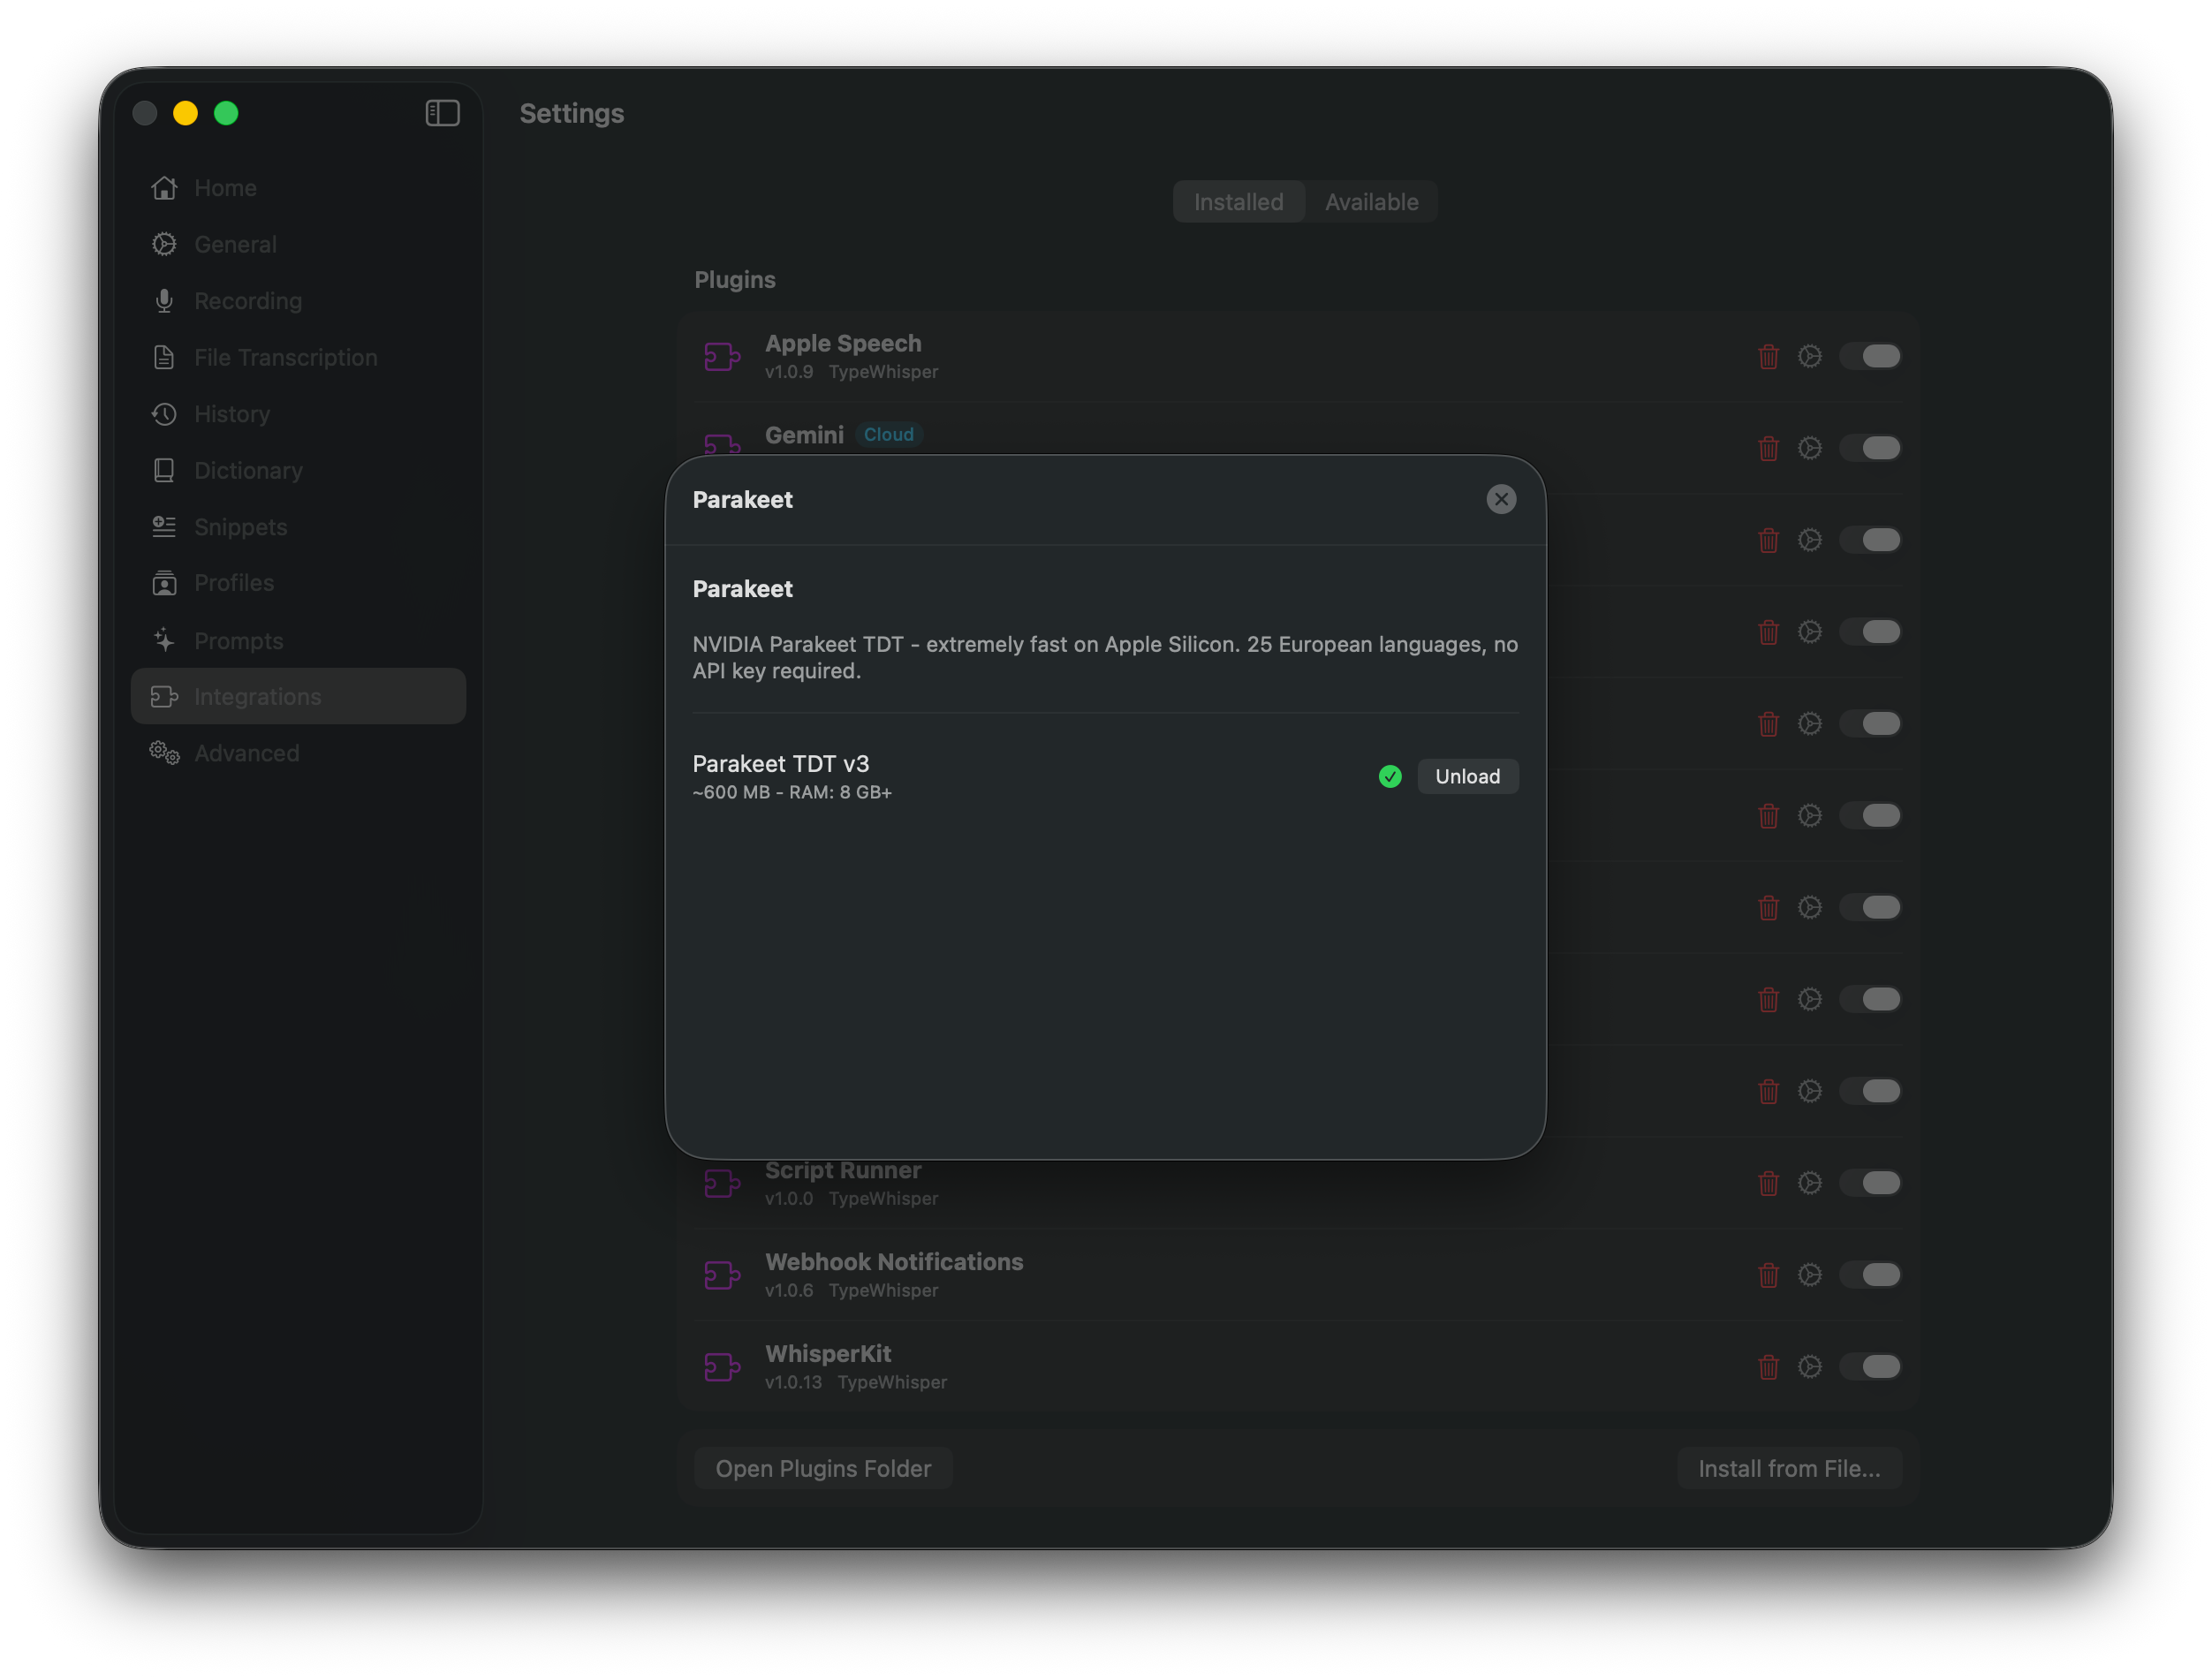Select the Snippets sidebar item
Viewport: 2212px width, 1680px height.
tap(239, 527)
